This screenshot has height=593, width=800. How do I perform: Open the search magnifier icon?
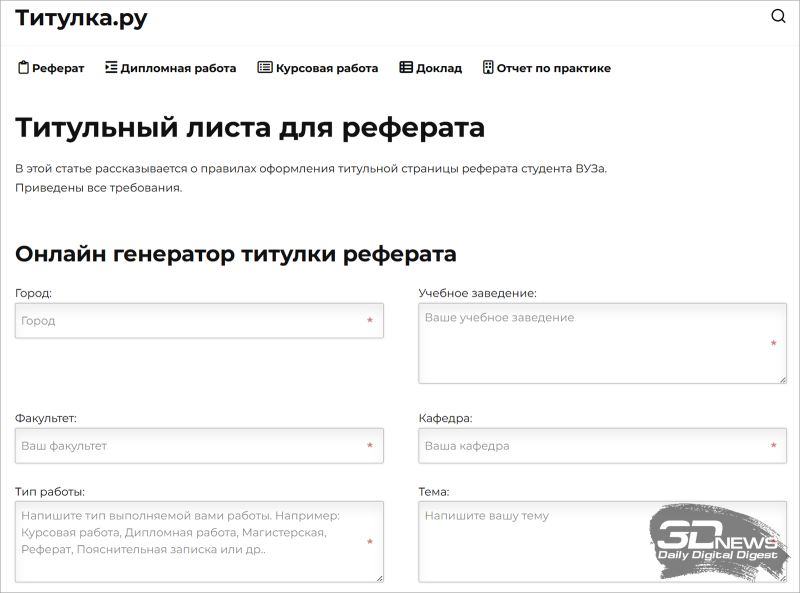point(777,16)
